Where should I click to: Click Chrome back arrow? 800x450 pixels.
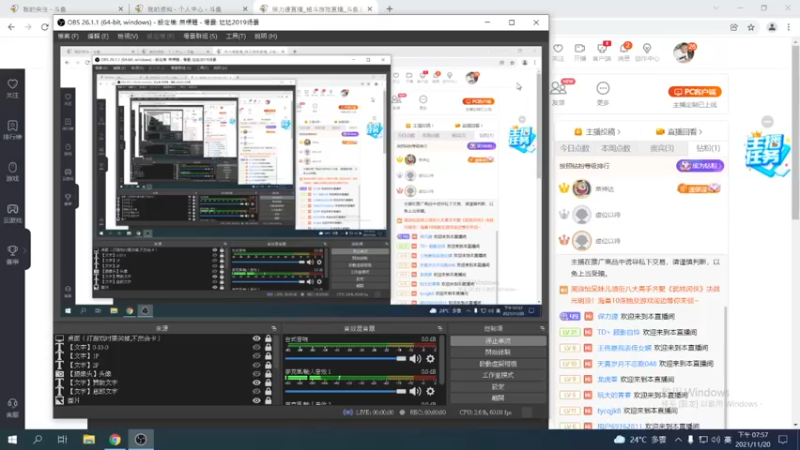pyautogui.click(x=11, y=27)
